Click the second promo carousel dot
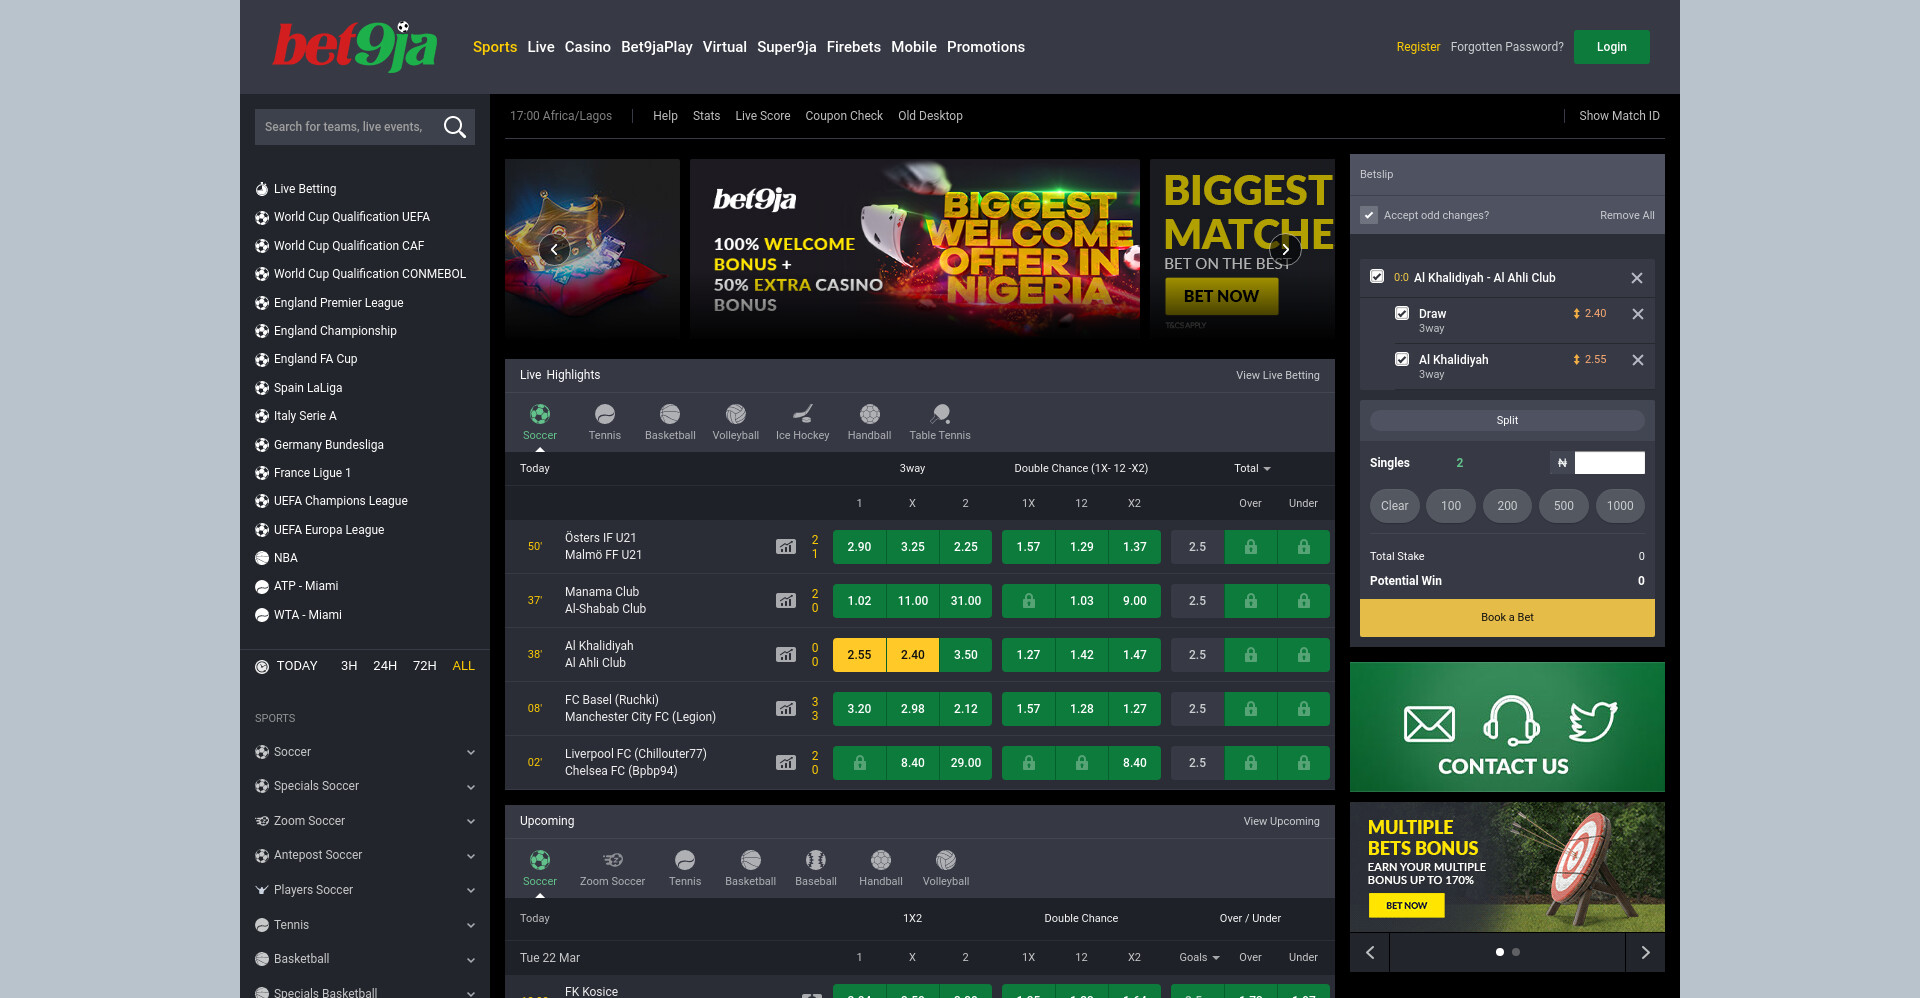This screenshot has width=1920, height=998. [x=1516, y=952]
